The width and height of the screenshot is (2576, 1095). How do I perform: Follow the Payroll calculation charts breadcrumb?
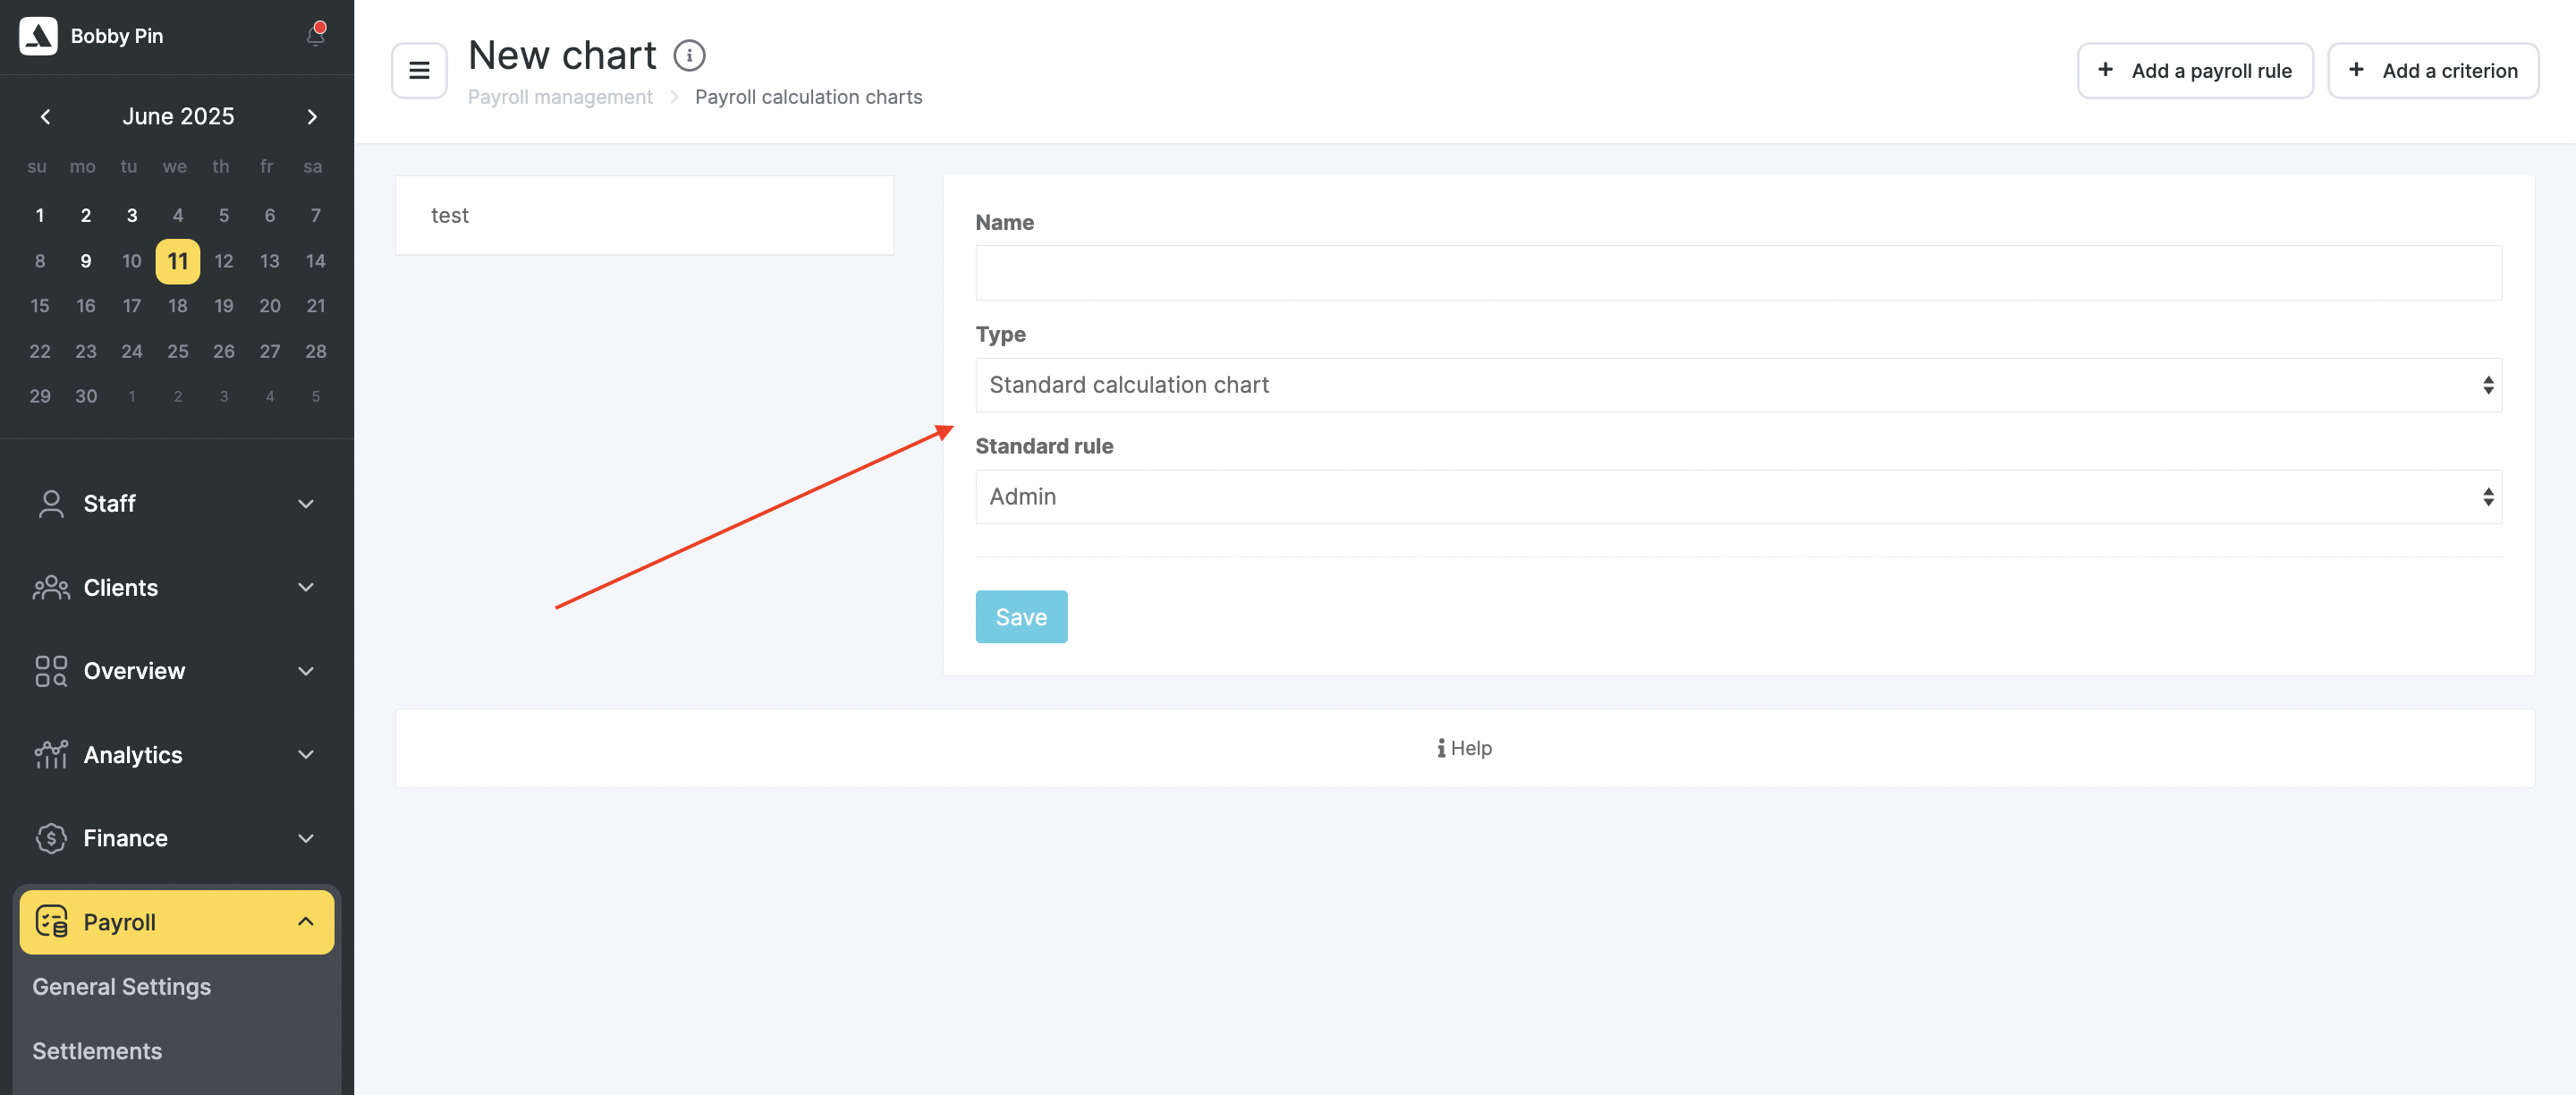tap(808, 97)
